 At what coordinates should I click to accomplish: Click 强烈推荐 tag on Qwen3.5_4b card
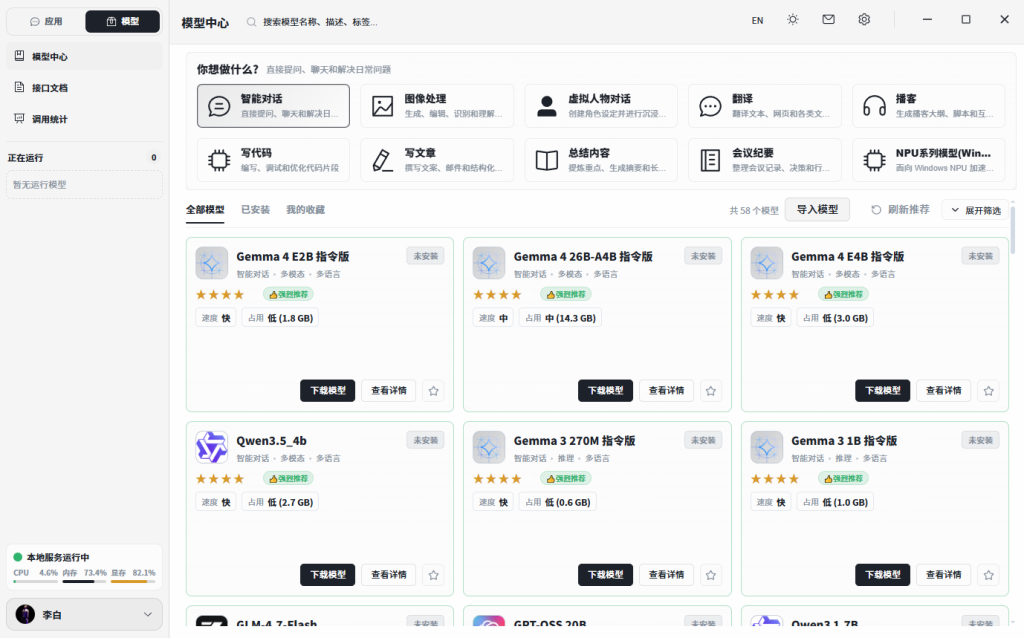(x=289, y=479)
